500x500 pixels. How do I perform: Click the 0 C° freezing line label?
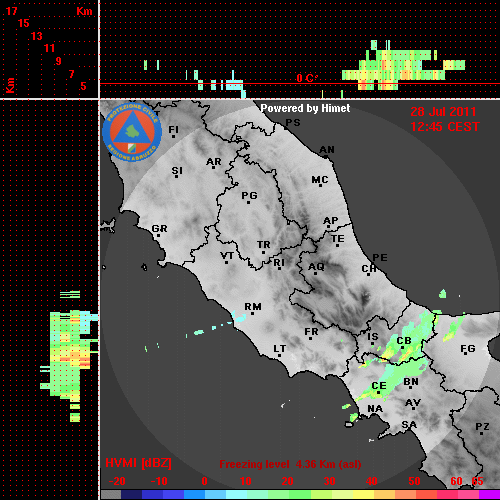pos(307,78)
